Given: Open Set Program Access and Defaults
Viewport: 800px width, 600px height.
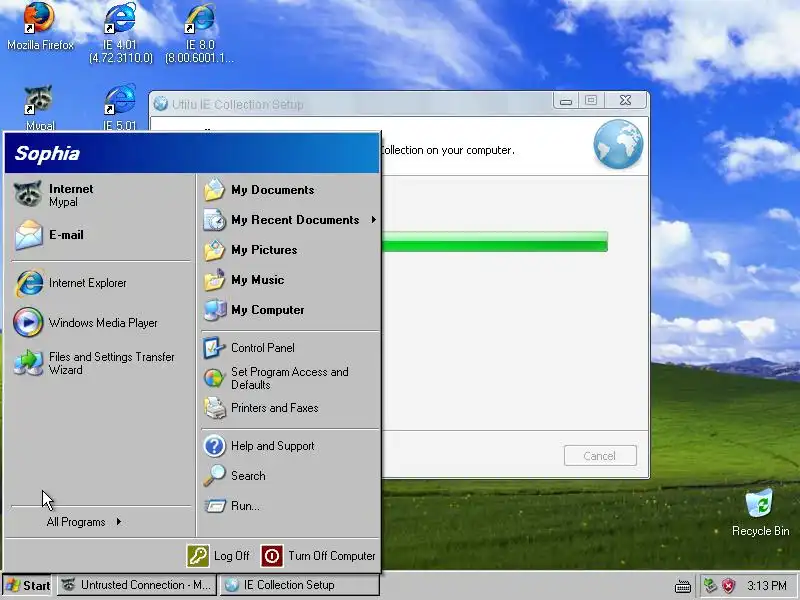Looking at the screenshot, I should (290, 378).
